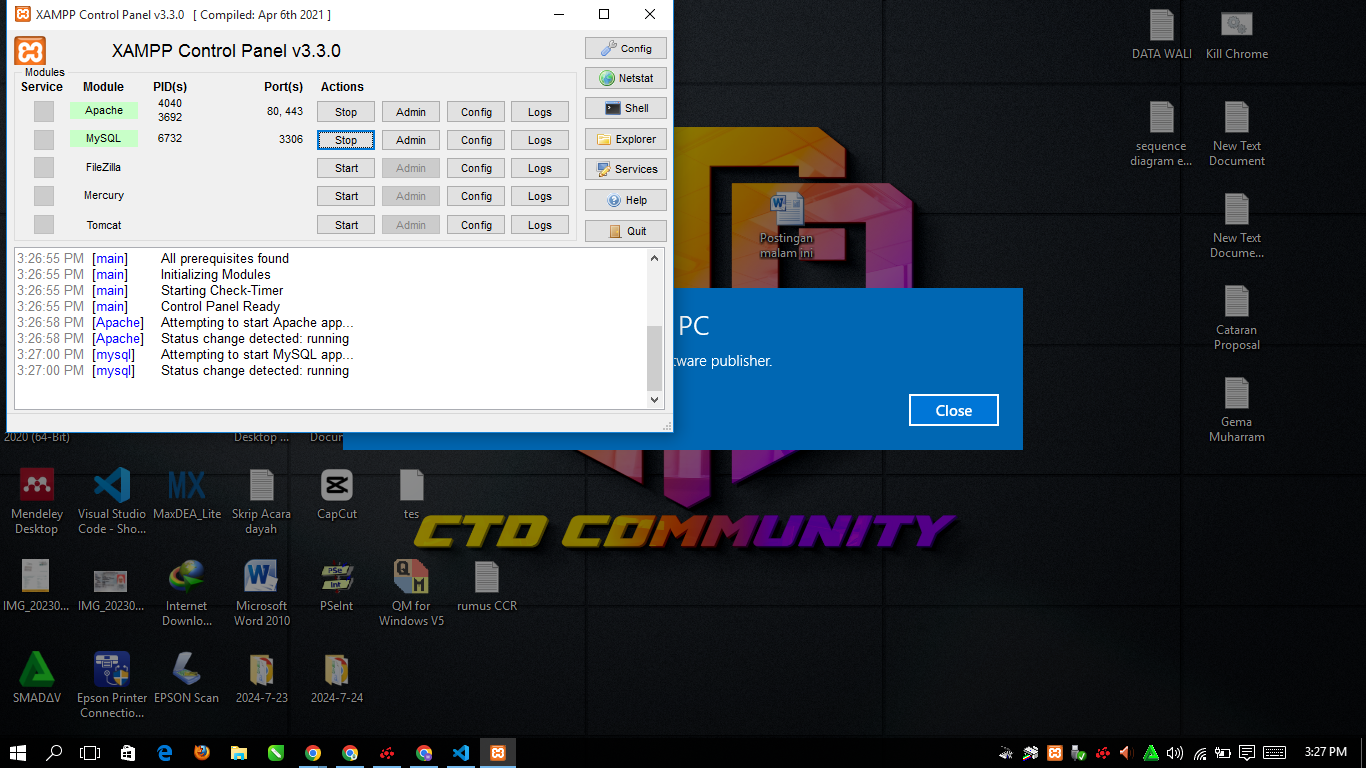Click the XAMPP log scrollbar up arrow

tap(655, 258)
